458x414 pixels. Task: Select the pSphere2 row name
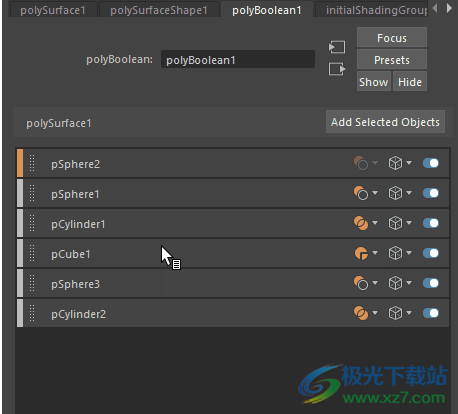(75, 164)
